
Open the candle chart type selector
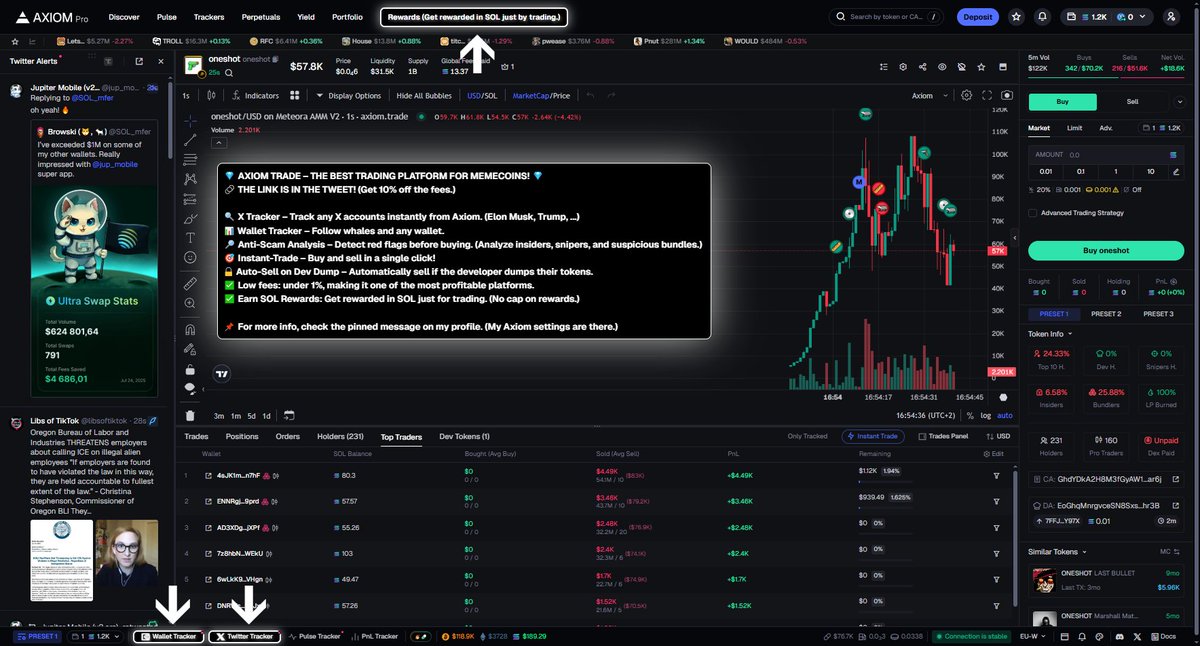212,96
